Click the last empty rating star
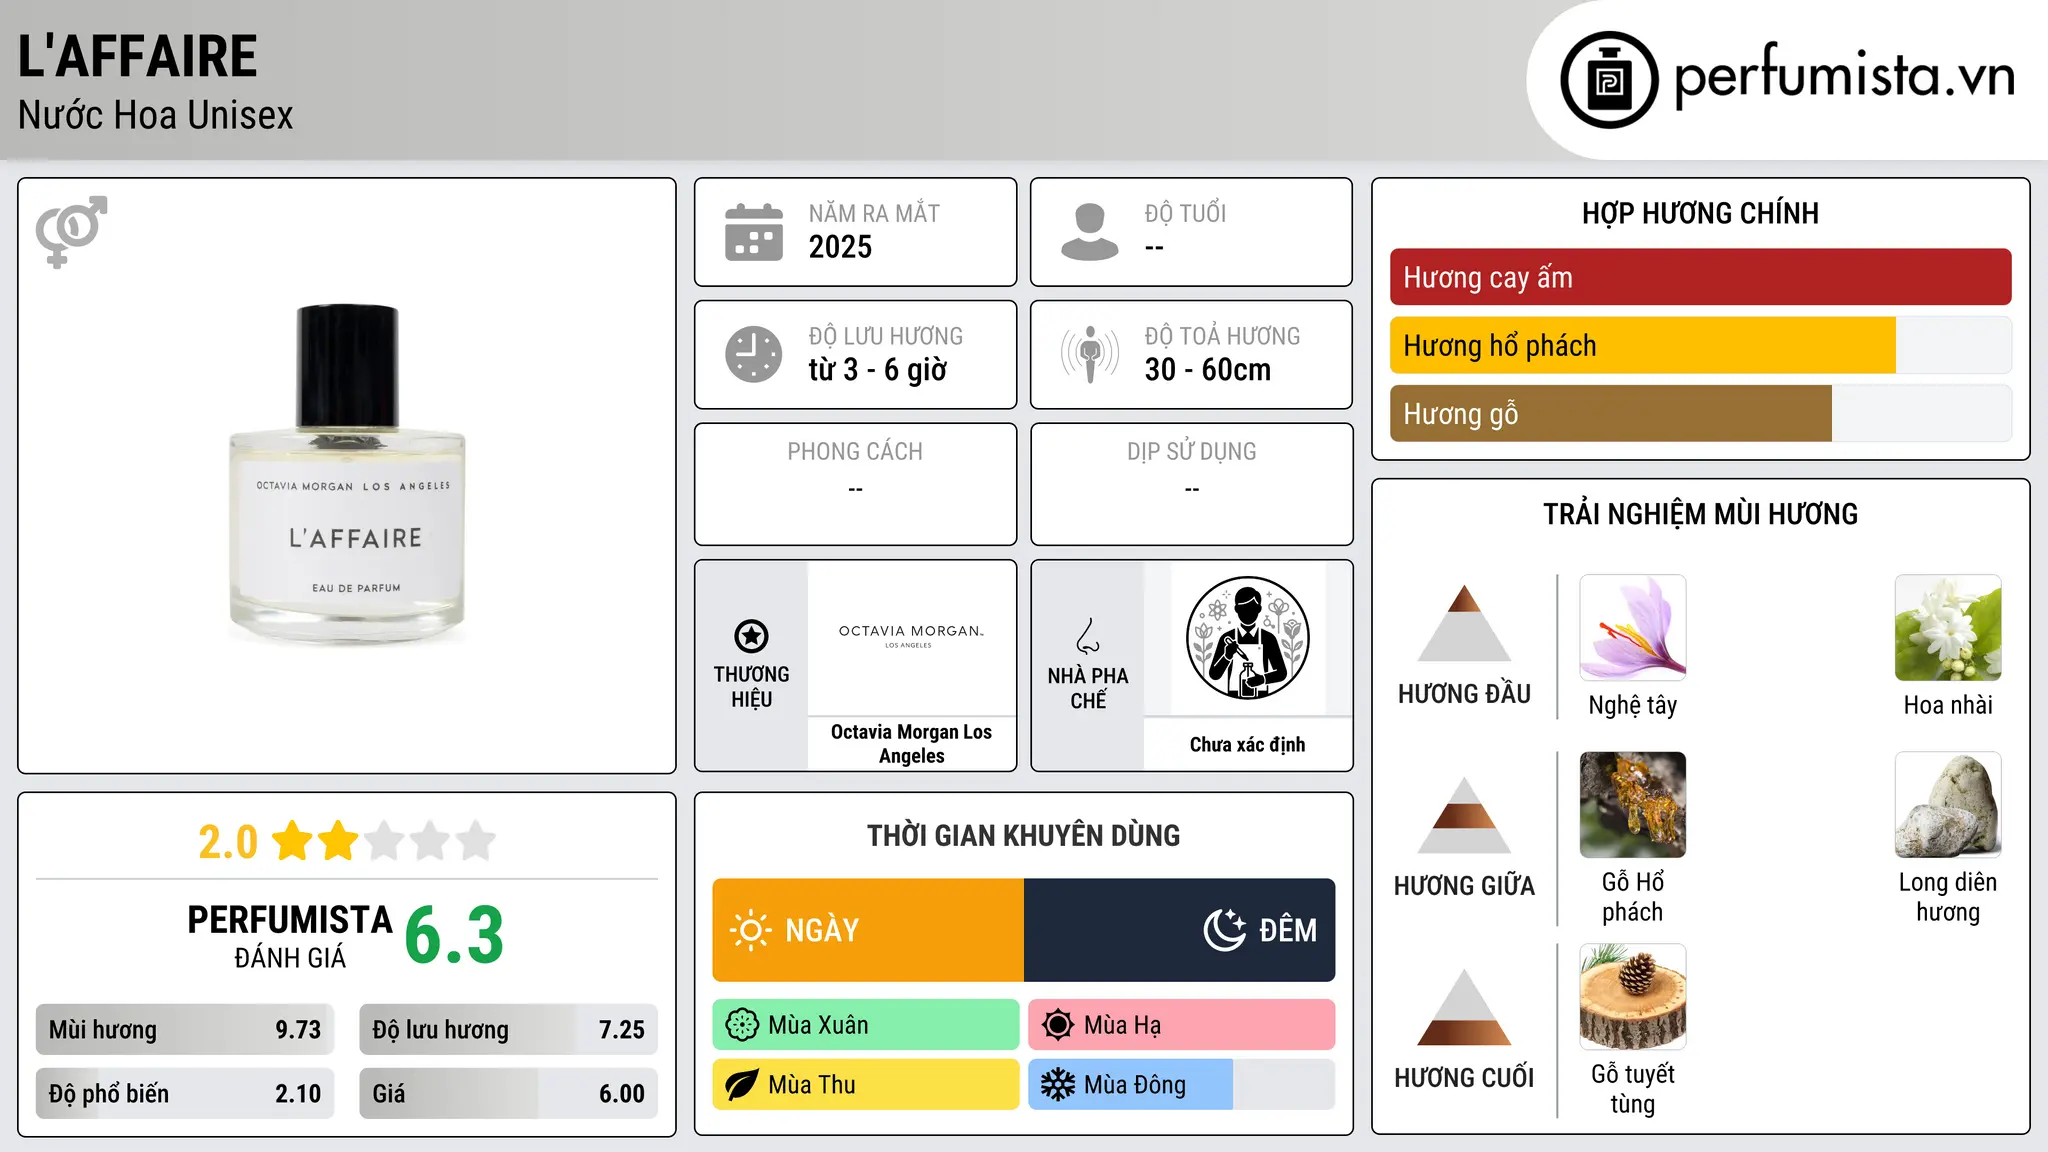This screenshot has height=1152, width=2048. [x=476, y=841]
